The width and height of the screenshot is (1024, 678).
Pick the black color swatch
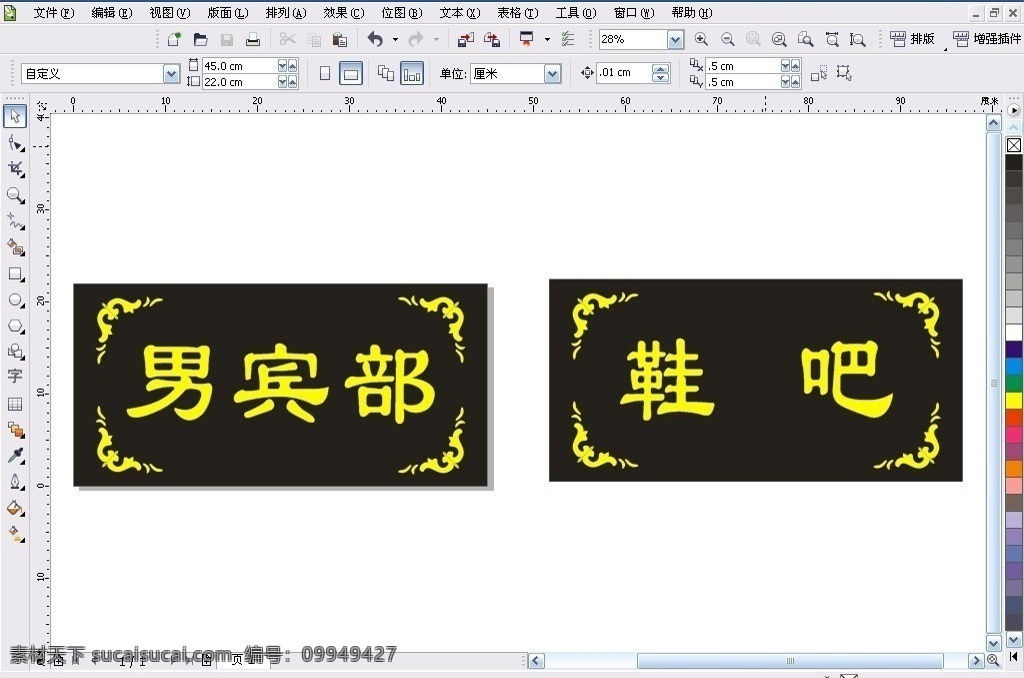[1014, 162]
